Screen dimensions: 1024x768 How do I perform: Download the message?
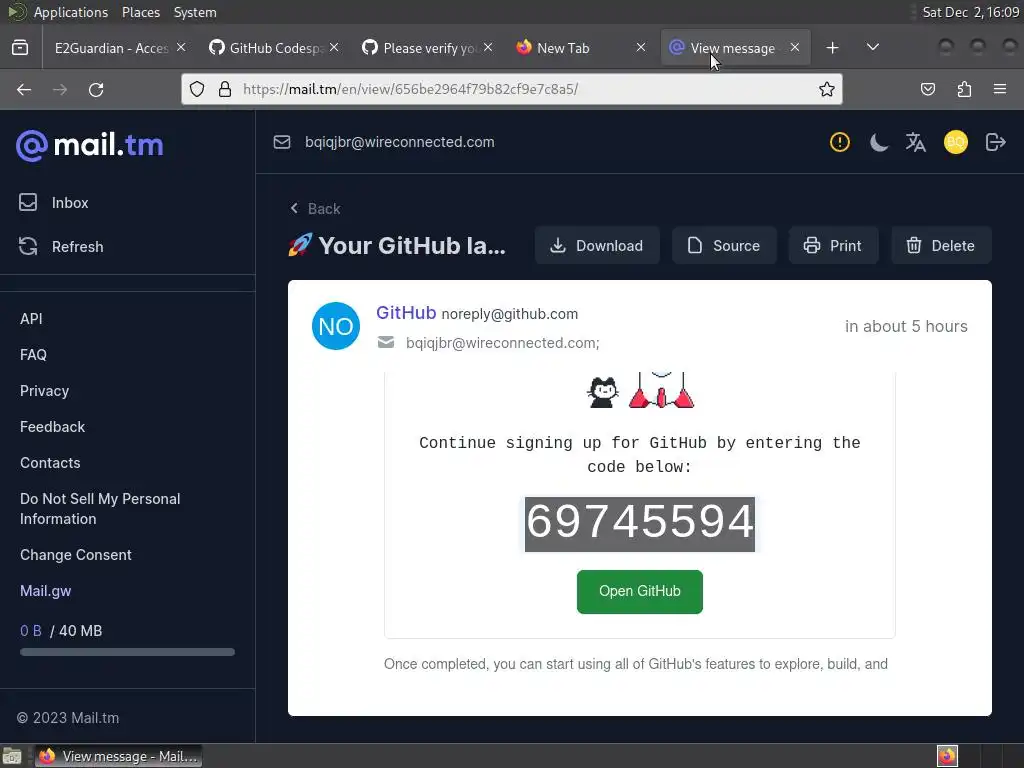pos(597,246)
